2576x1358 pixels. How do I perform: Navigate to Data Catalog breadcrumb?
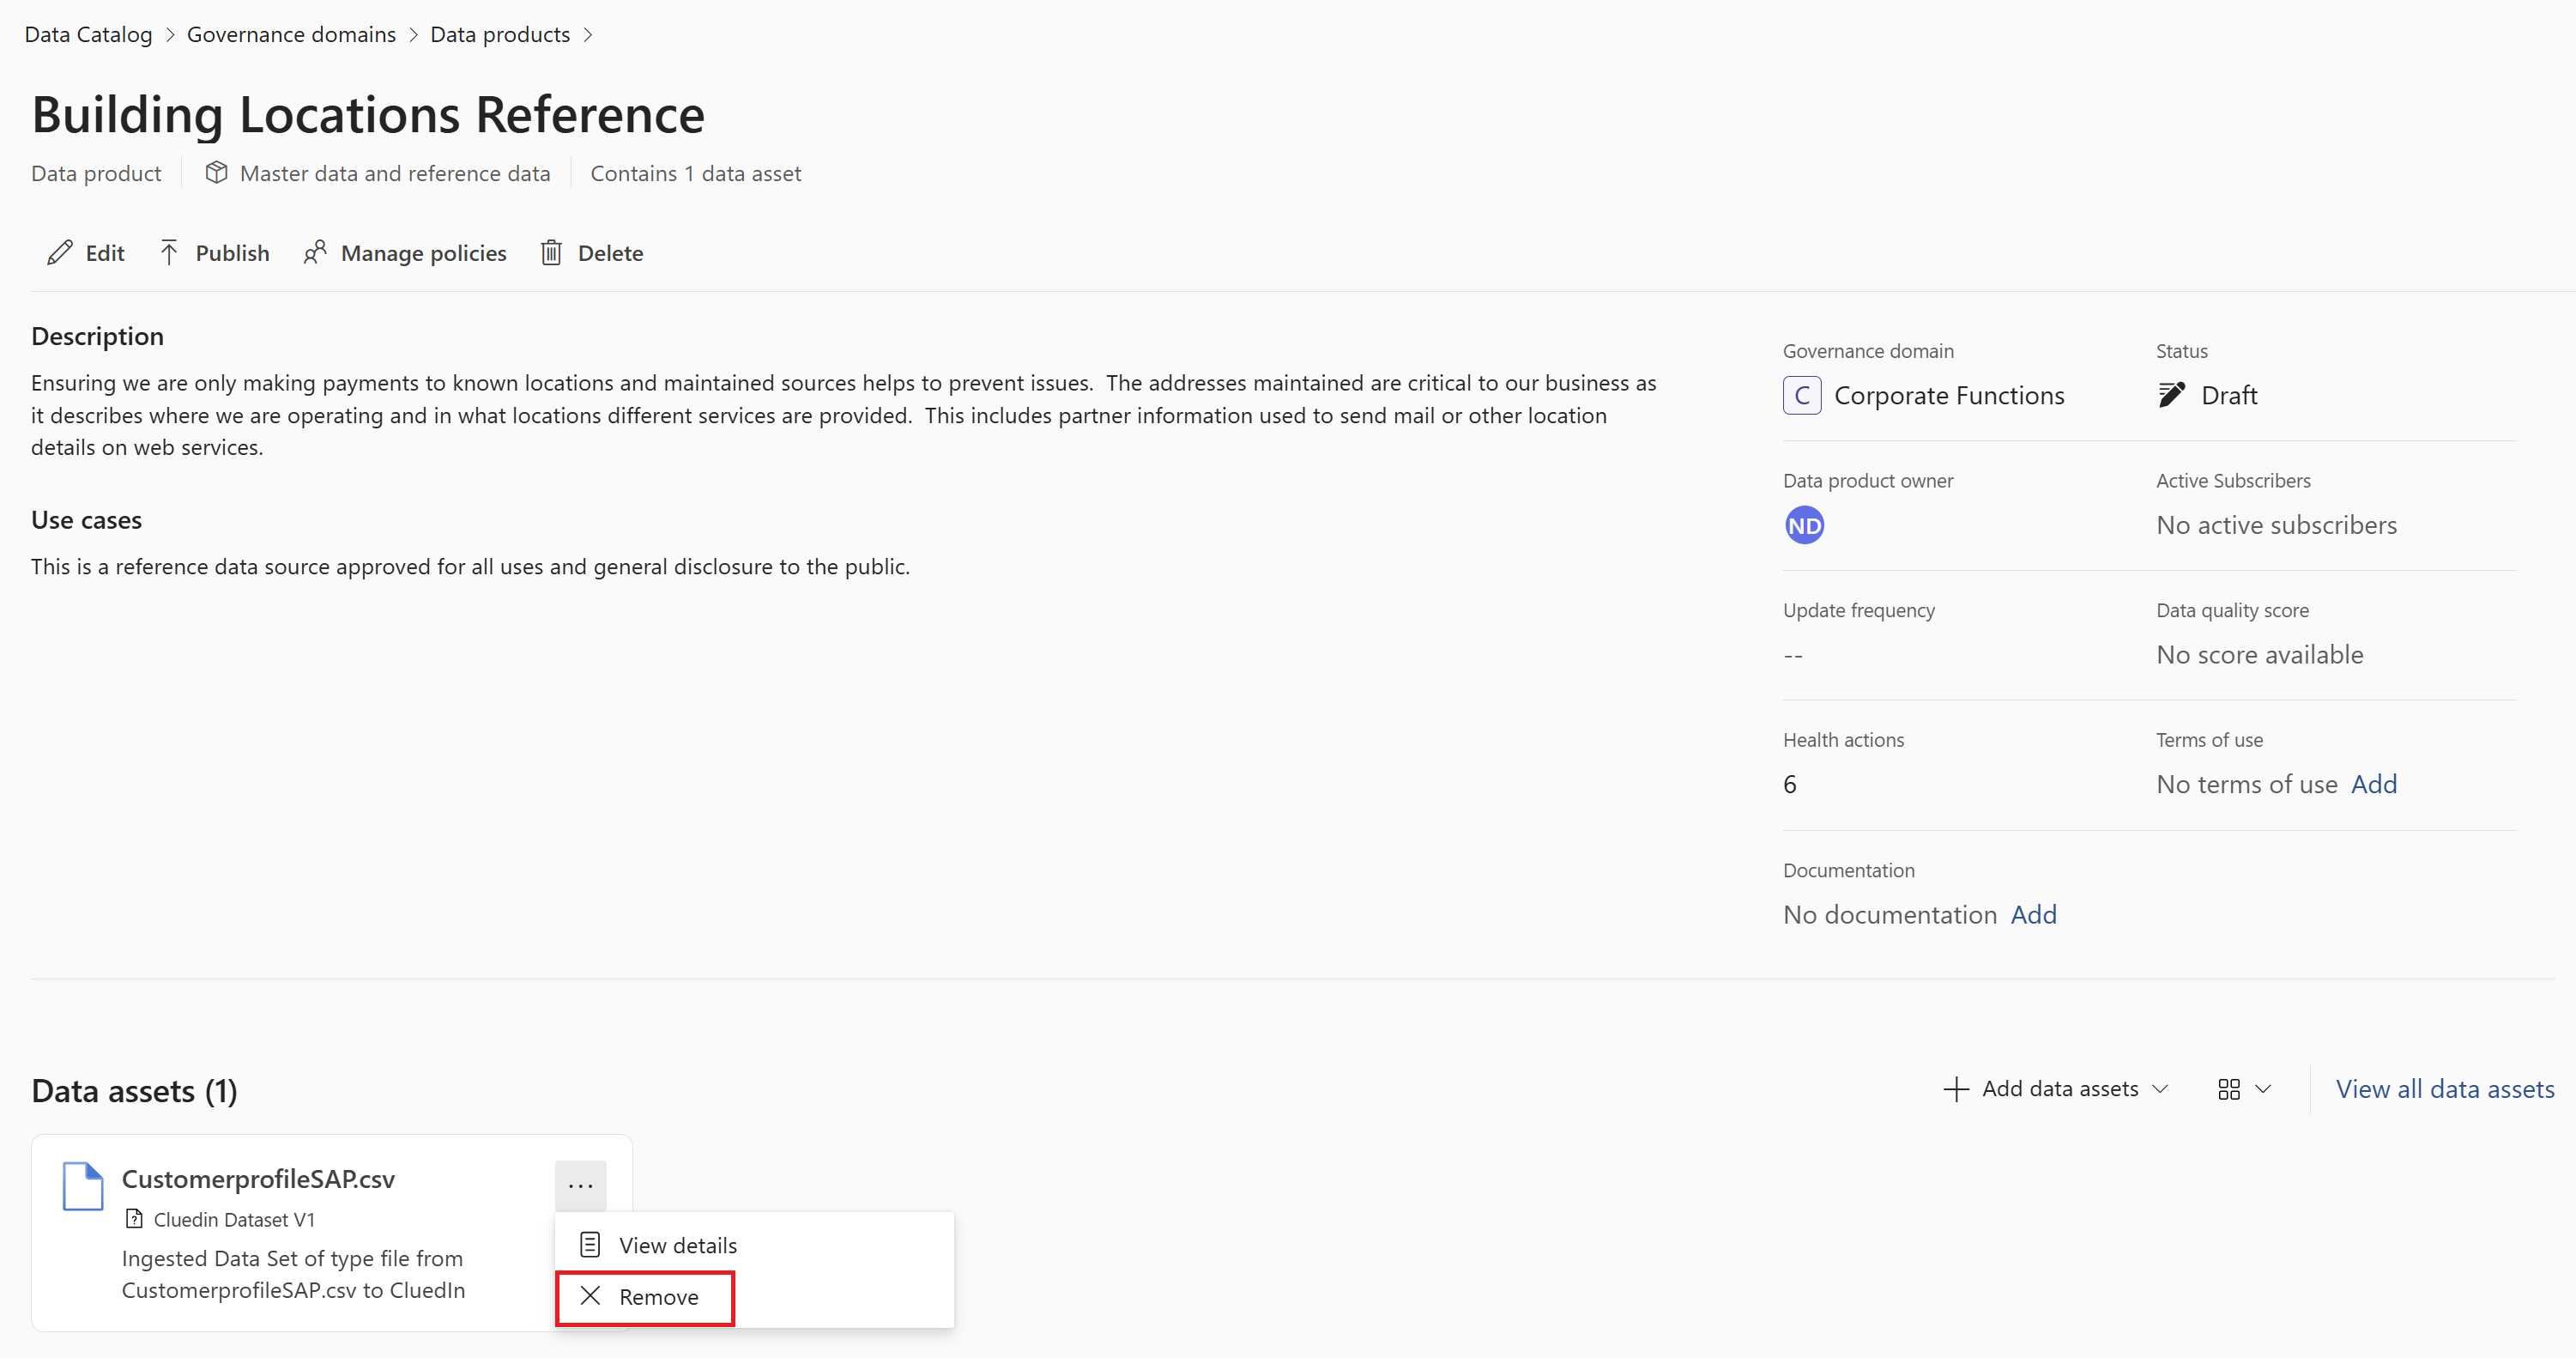point(88,34)
